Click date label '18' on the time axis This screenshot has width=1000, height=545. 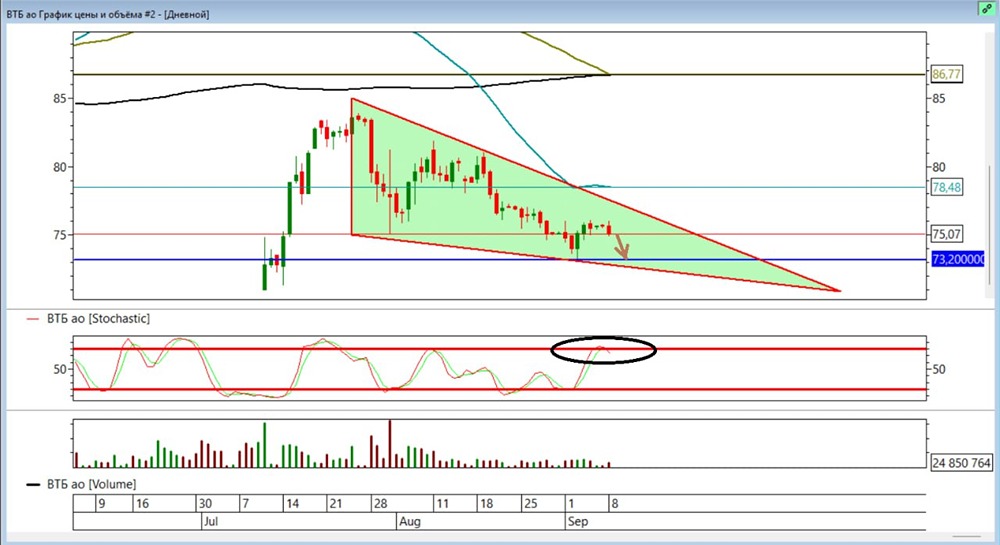click(486, 504)
